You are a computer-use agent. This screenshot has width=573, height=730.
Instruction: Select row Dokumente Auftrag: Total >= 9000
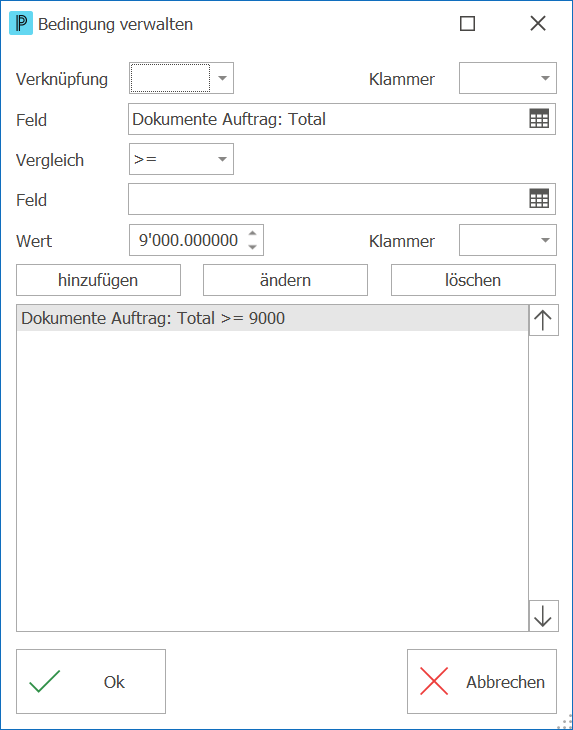[273, 318]
